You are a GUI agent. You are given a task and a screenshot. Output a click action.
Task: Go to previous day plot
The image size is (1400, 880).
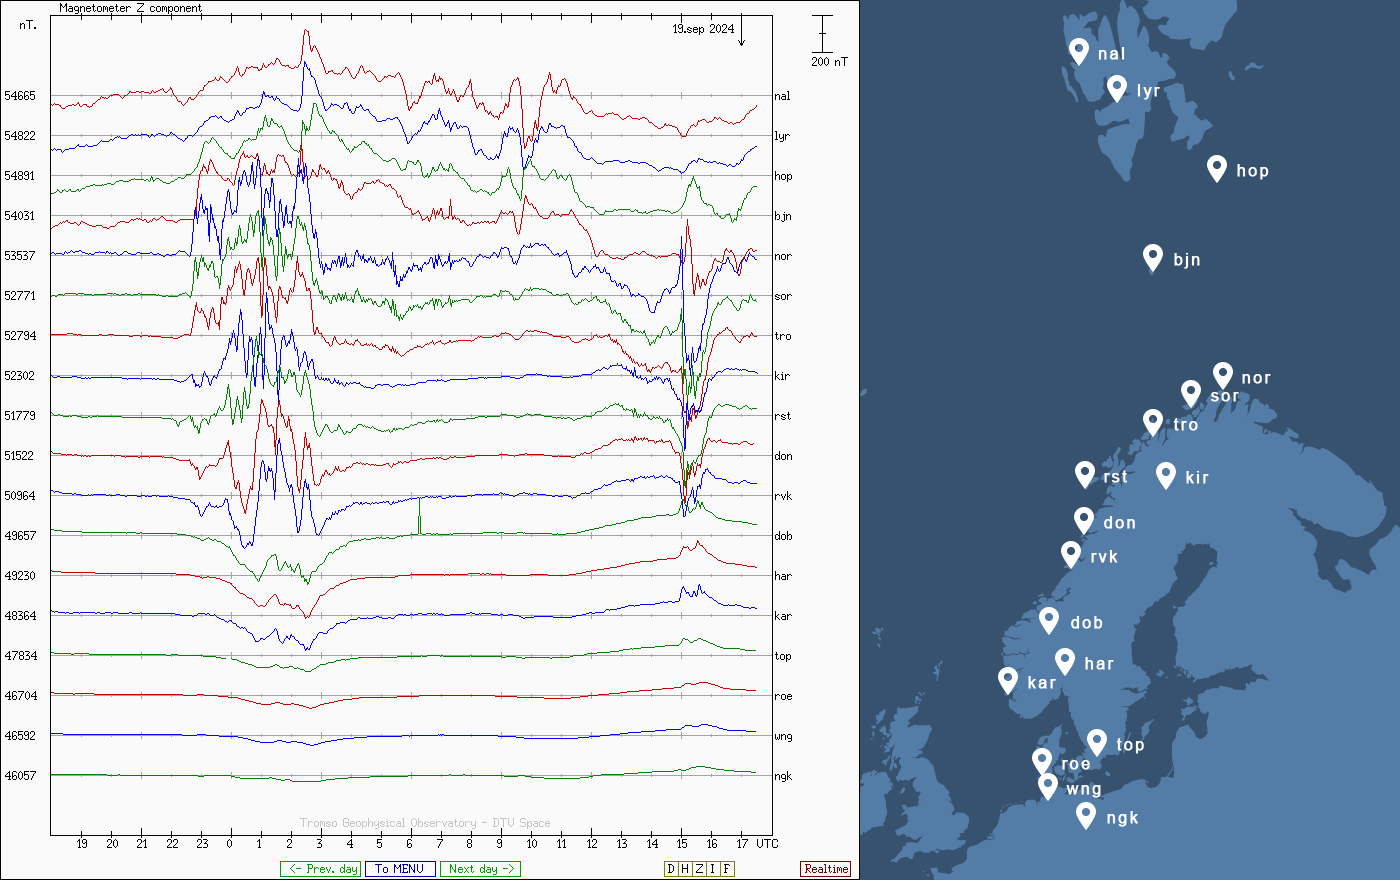pos(320,869)
